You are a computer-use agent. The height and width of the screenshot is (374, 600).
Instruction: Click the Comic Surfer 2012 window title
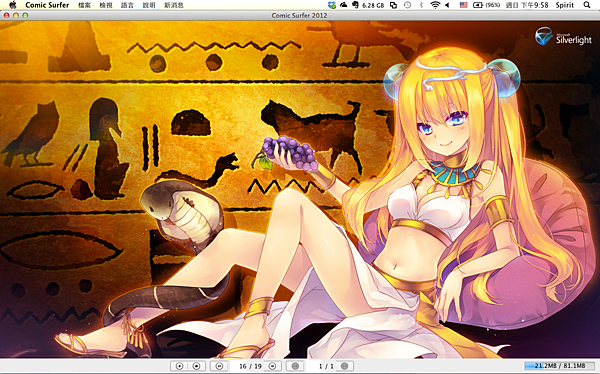click(x=299, y=15)
